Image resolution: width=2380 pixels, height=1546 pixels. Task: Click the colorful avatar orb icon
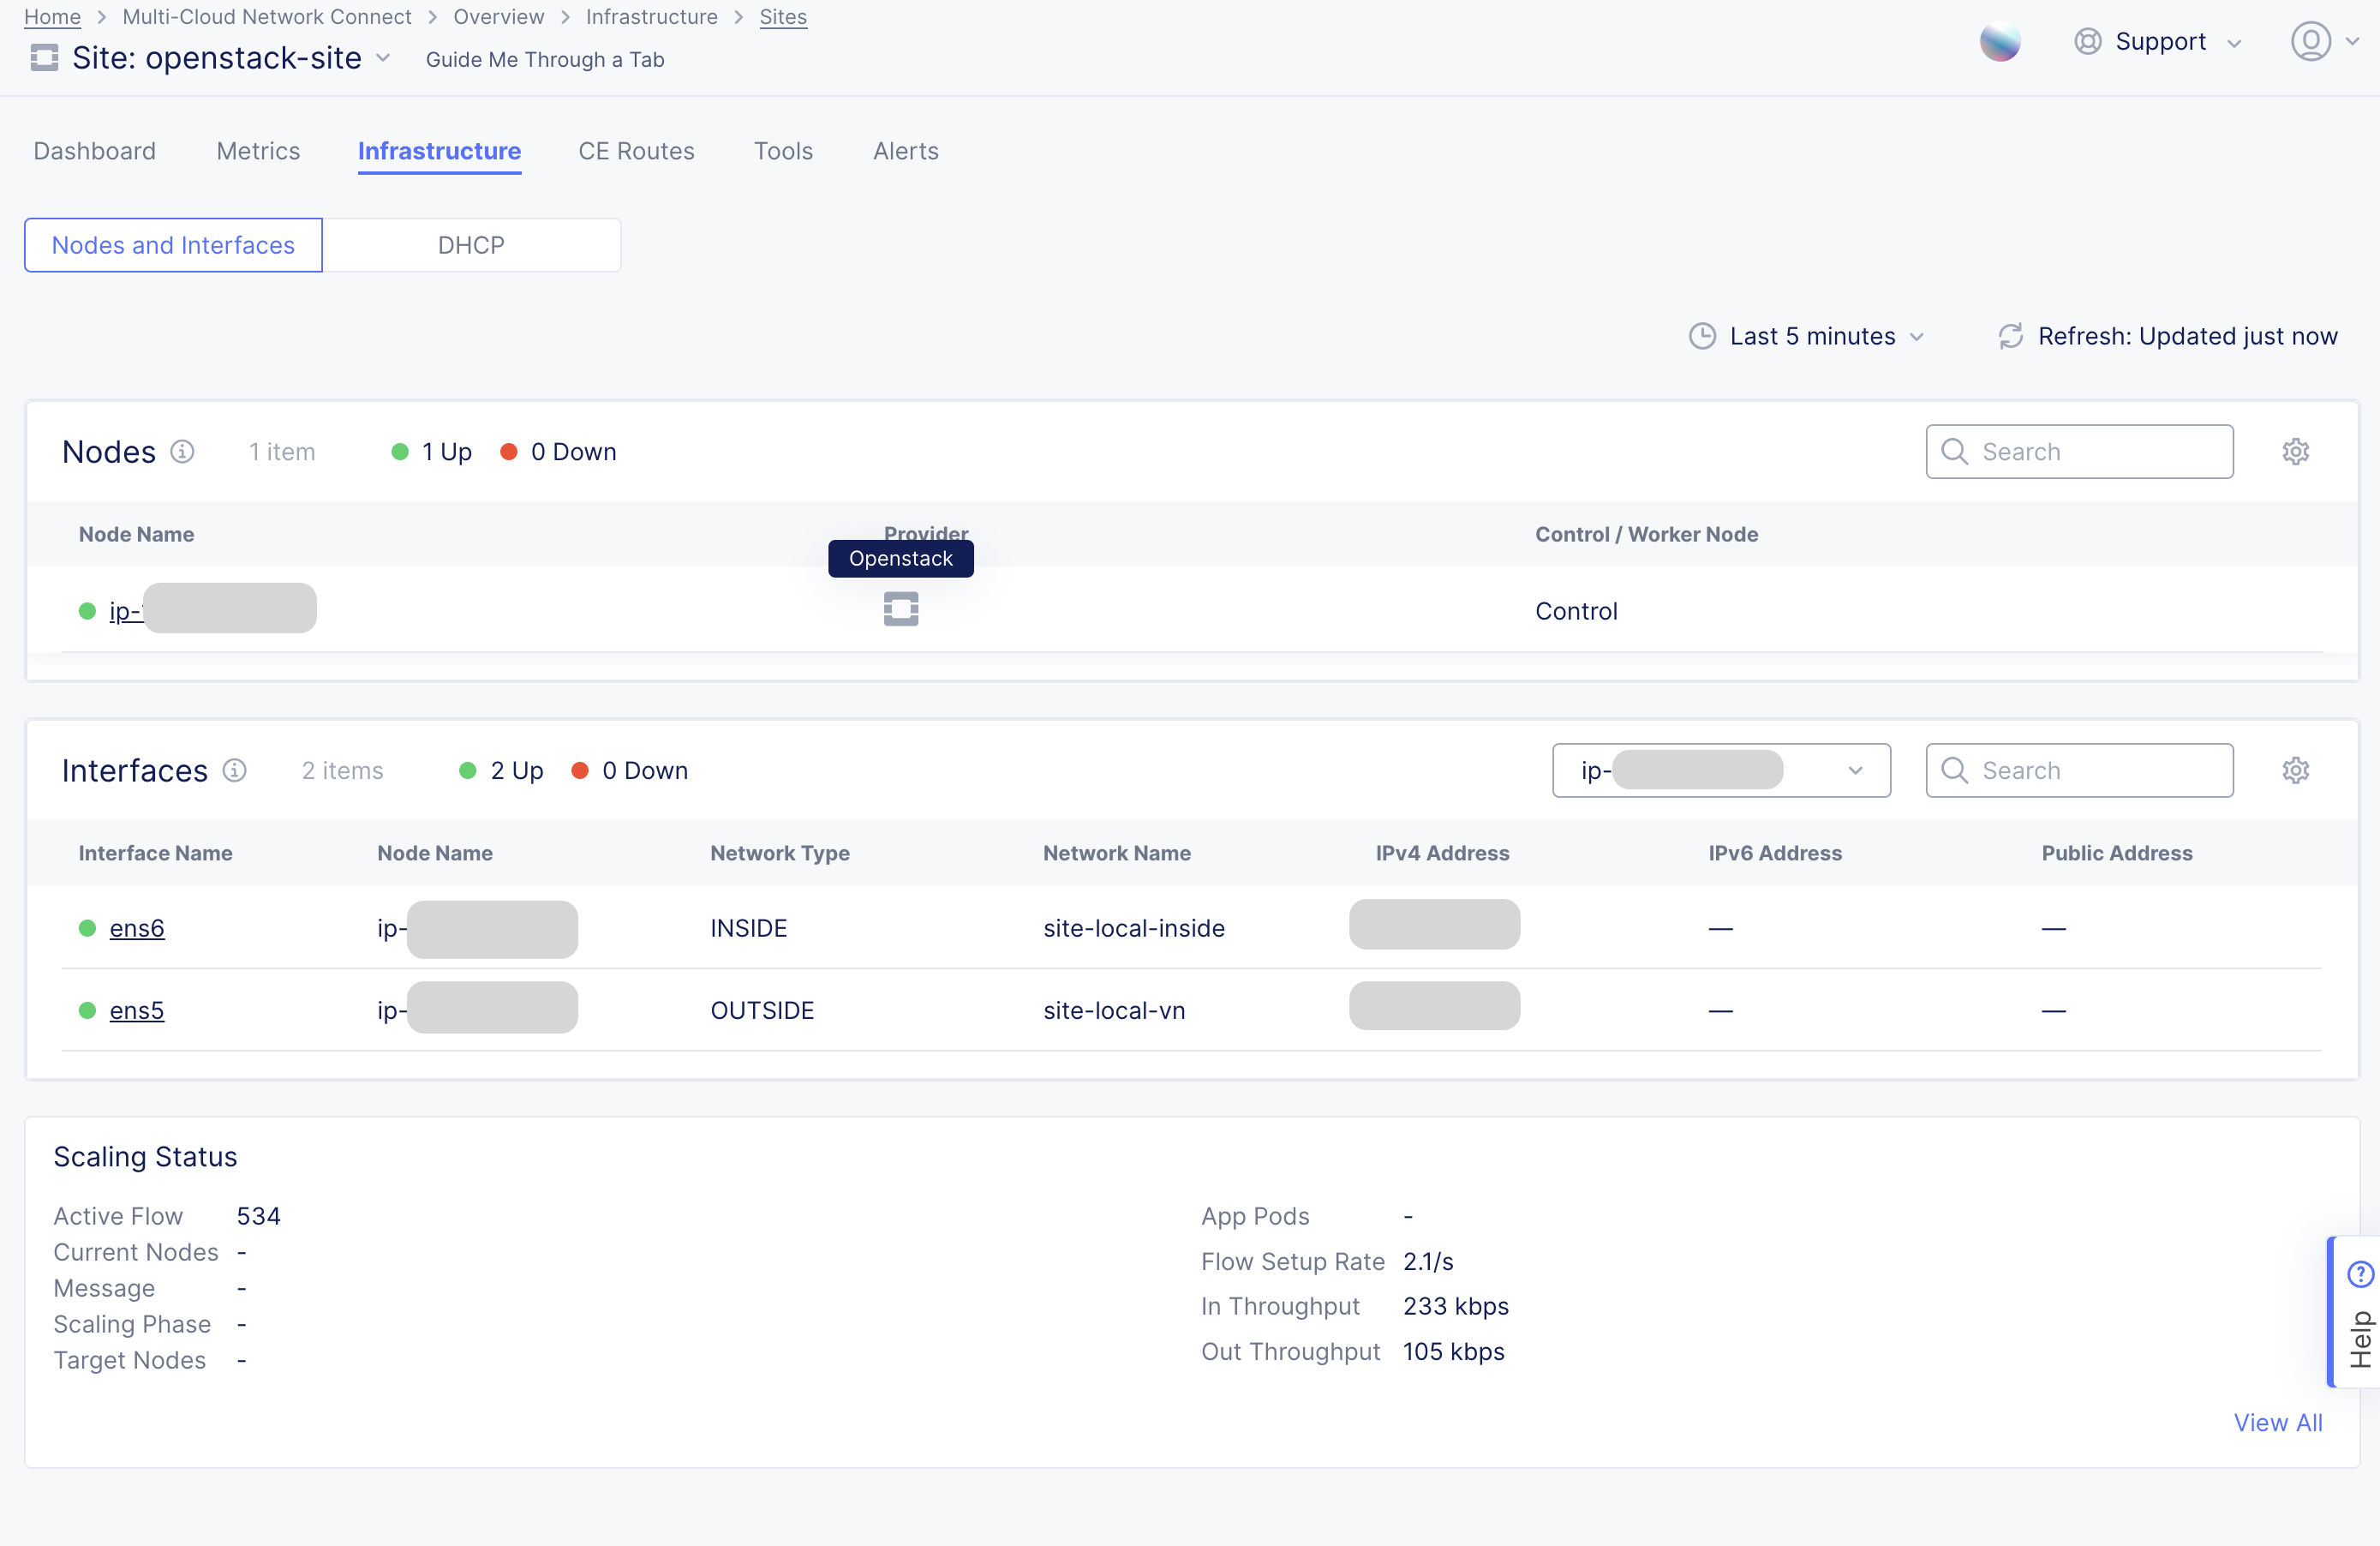coord(1999,42)
